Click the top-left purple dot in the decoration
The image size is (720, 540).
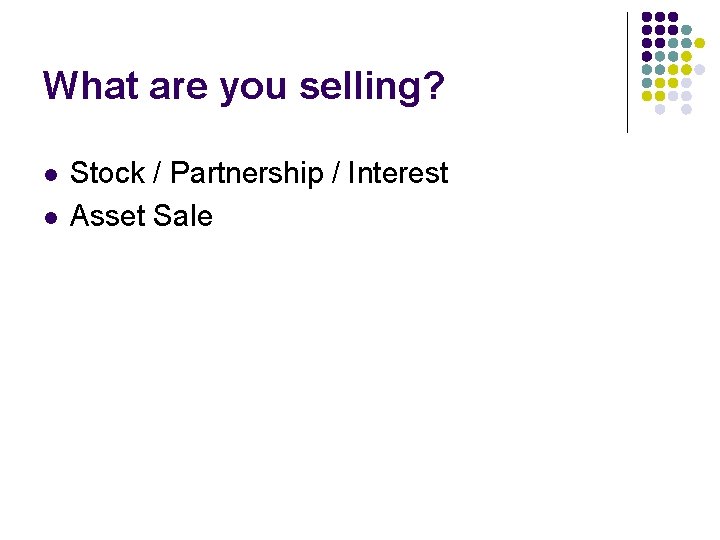tap(647, 17)
